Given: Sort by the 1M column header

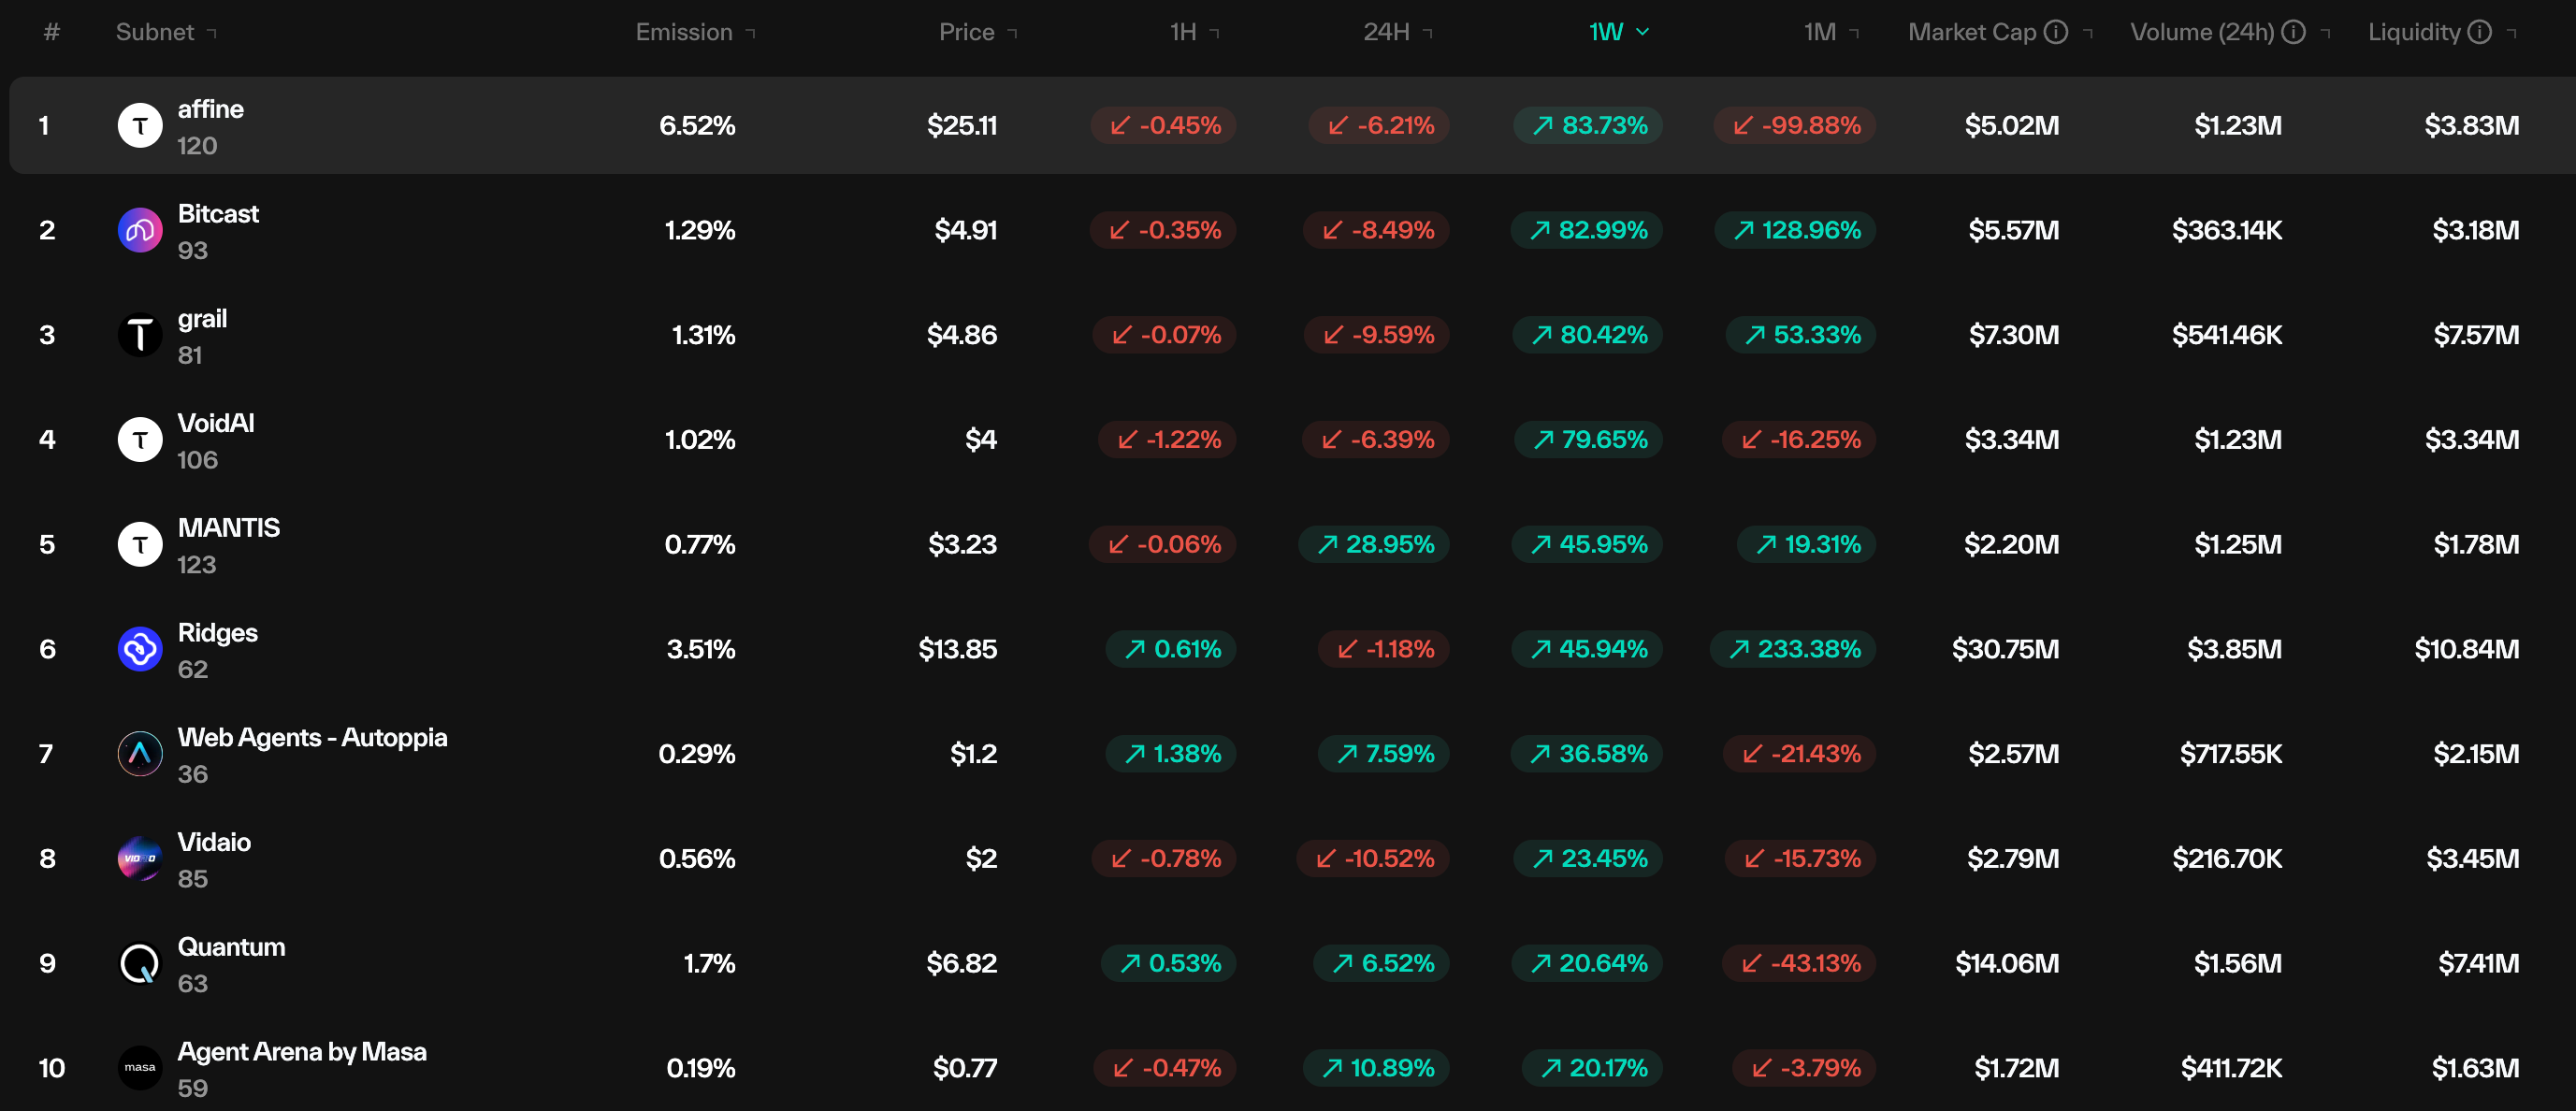Looking at the screenshot, I should (x=1819, y=32).
